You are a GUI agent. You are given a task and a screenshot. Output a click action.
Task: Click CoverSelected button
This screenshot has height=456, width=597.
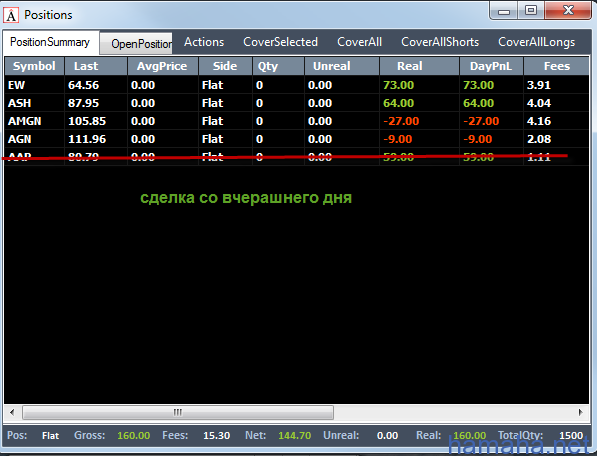coord(281,42)
